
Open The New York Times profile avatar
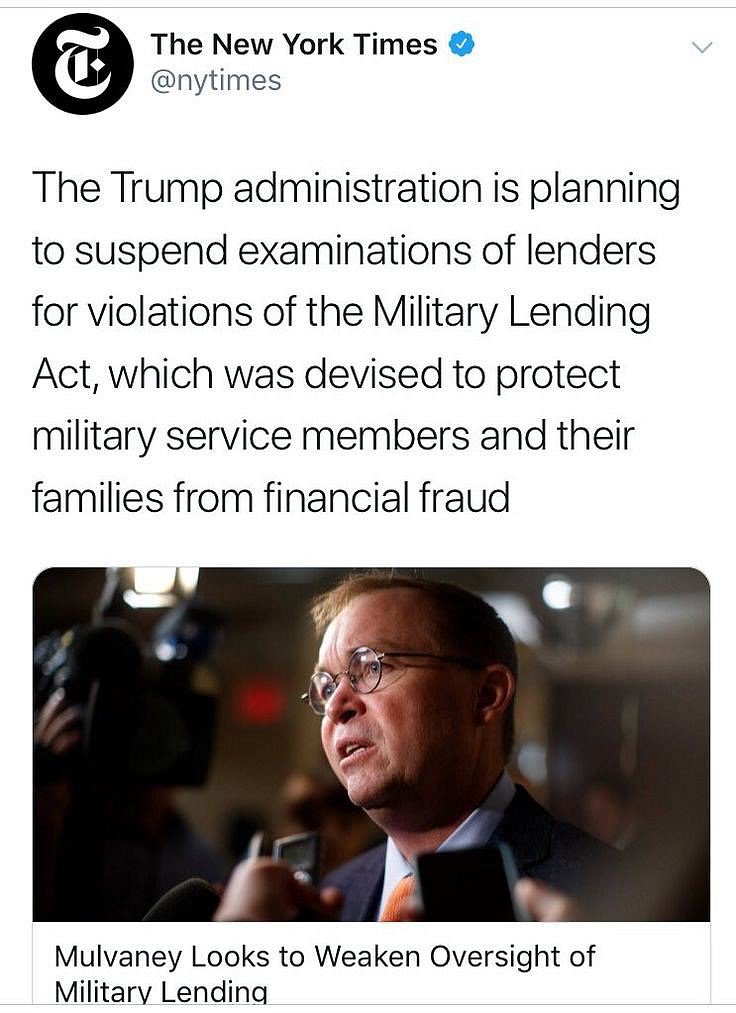coord(82,64)
